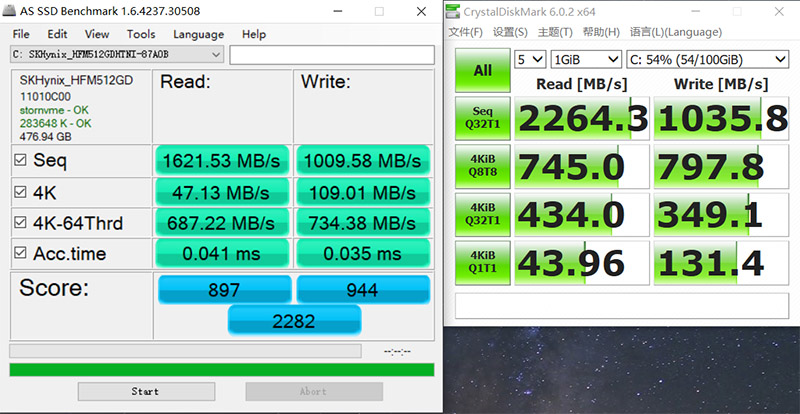Minimize the CrystalDiskMark window
The height and width of the screenshot is (414, 800).
click(x=695, y=11)
